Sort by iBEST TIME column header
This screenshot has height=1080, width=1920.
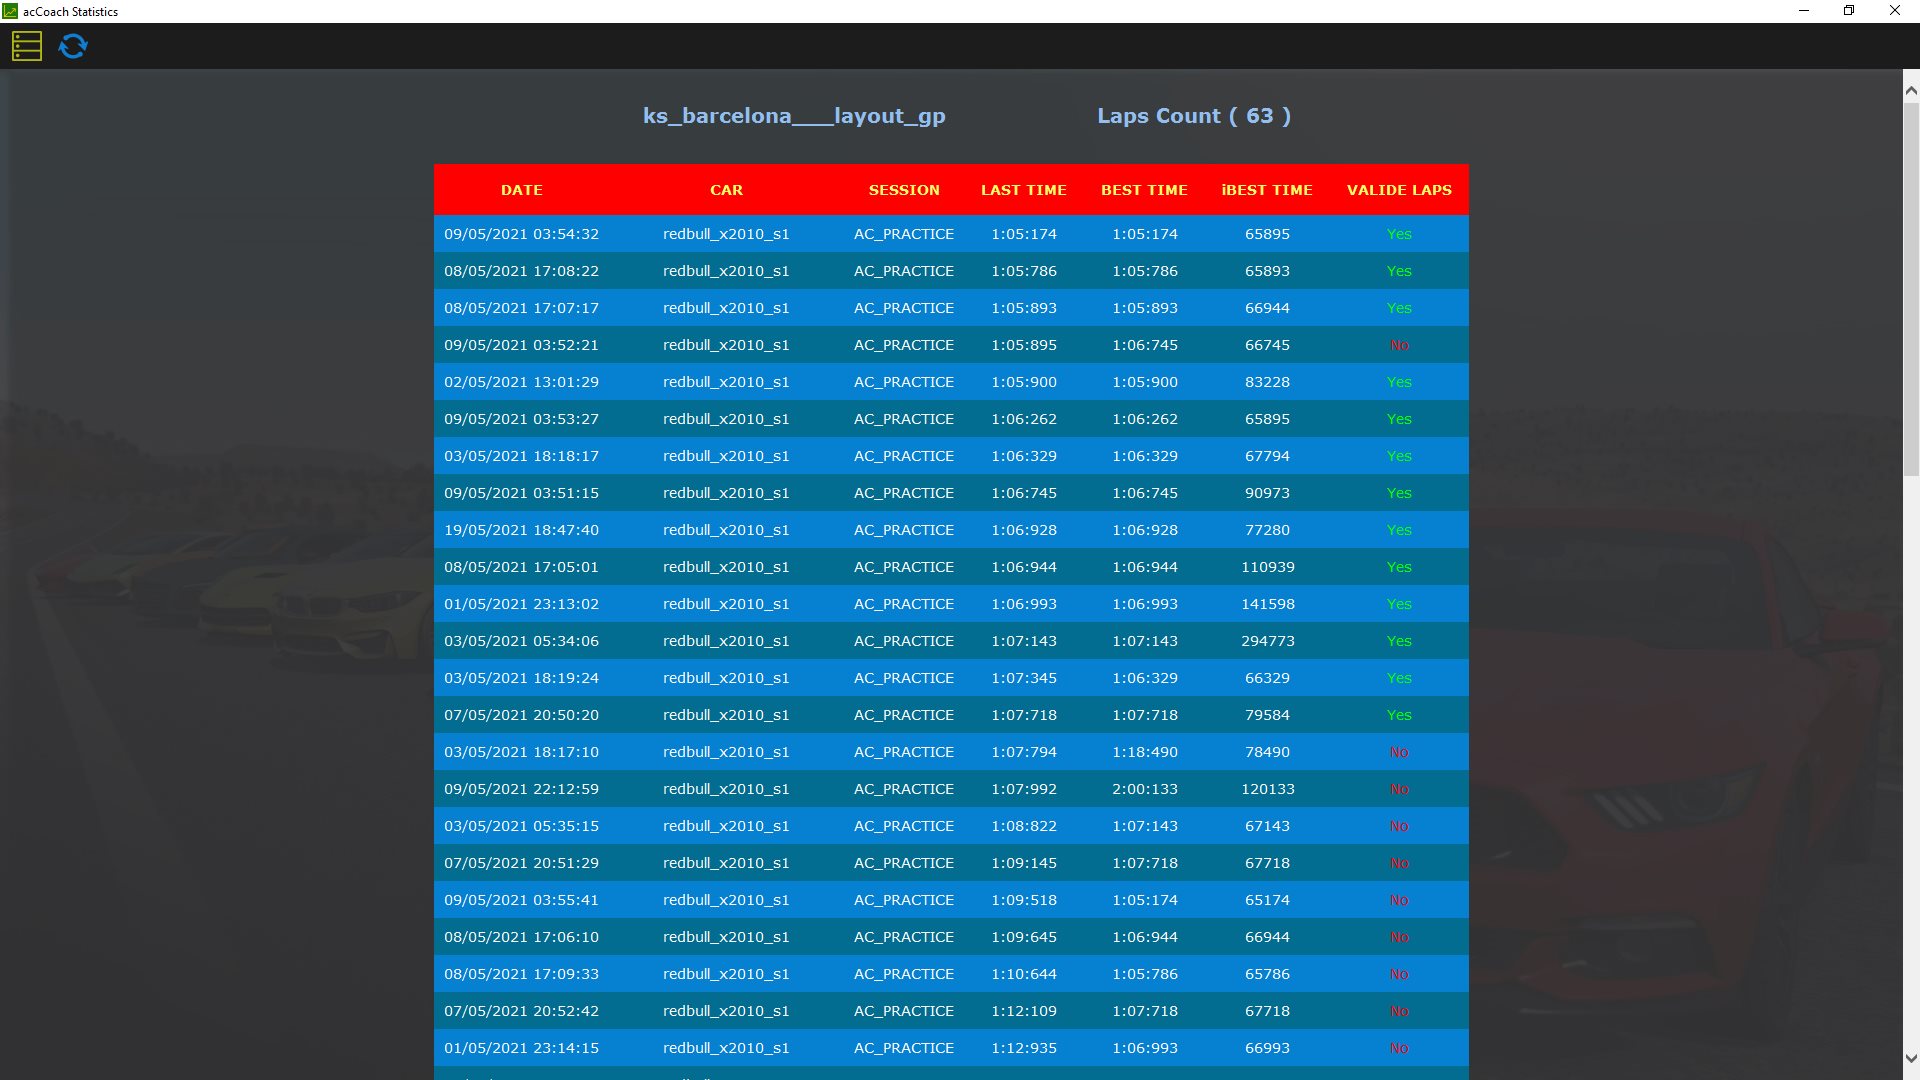tap(1267, 190)
